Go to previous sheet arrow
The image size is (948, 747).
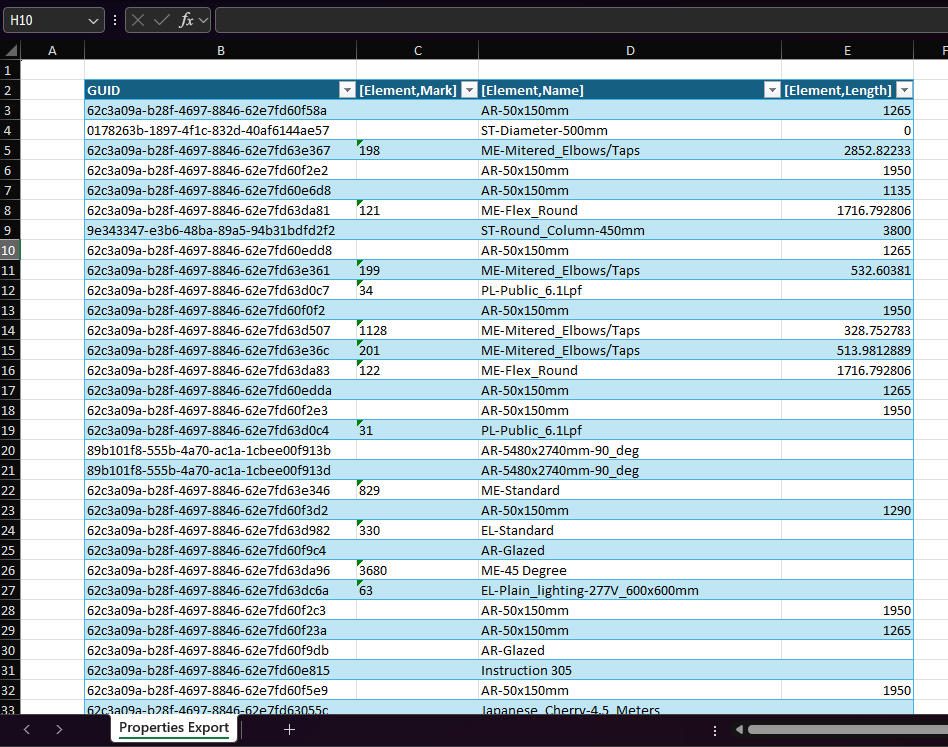coord(27,729)
